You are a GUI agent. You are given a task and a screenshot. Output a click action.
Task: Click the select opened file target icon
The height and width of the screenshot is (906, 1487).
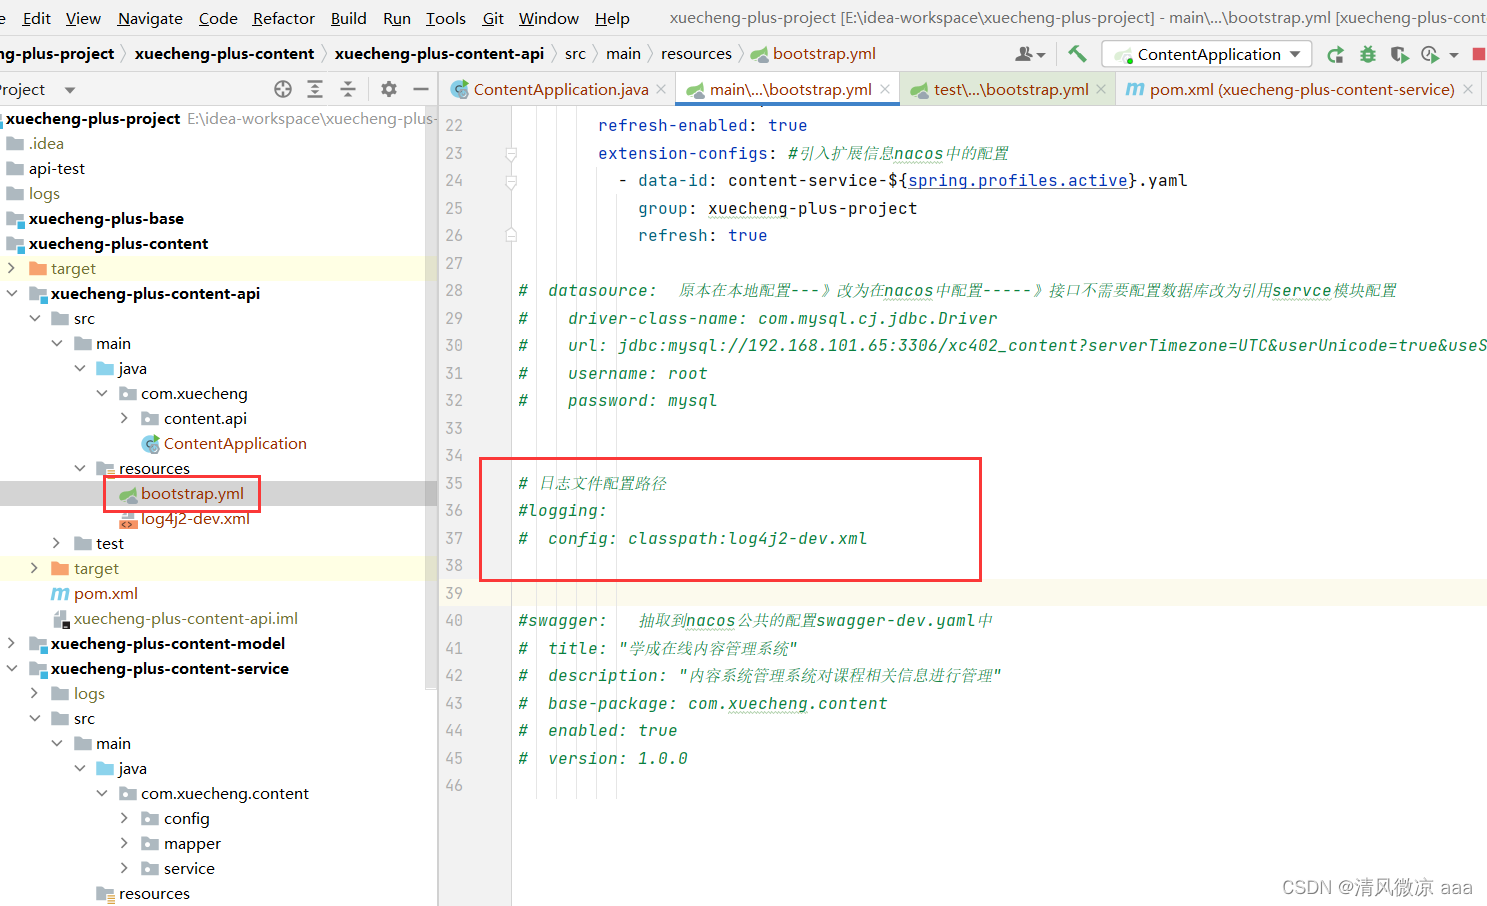283,89
